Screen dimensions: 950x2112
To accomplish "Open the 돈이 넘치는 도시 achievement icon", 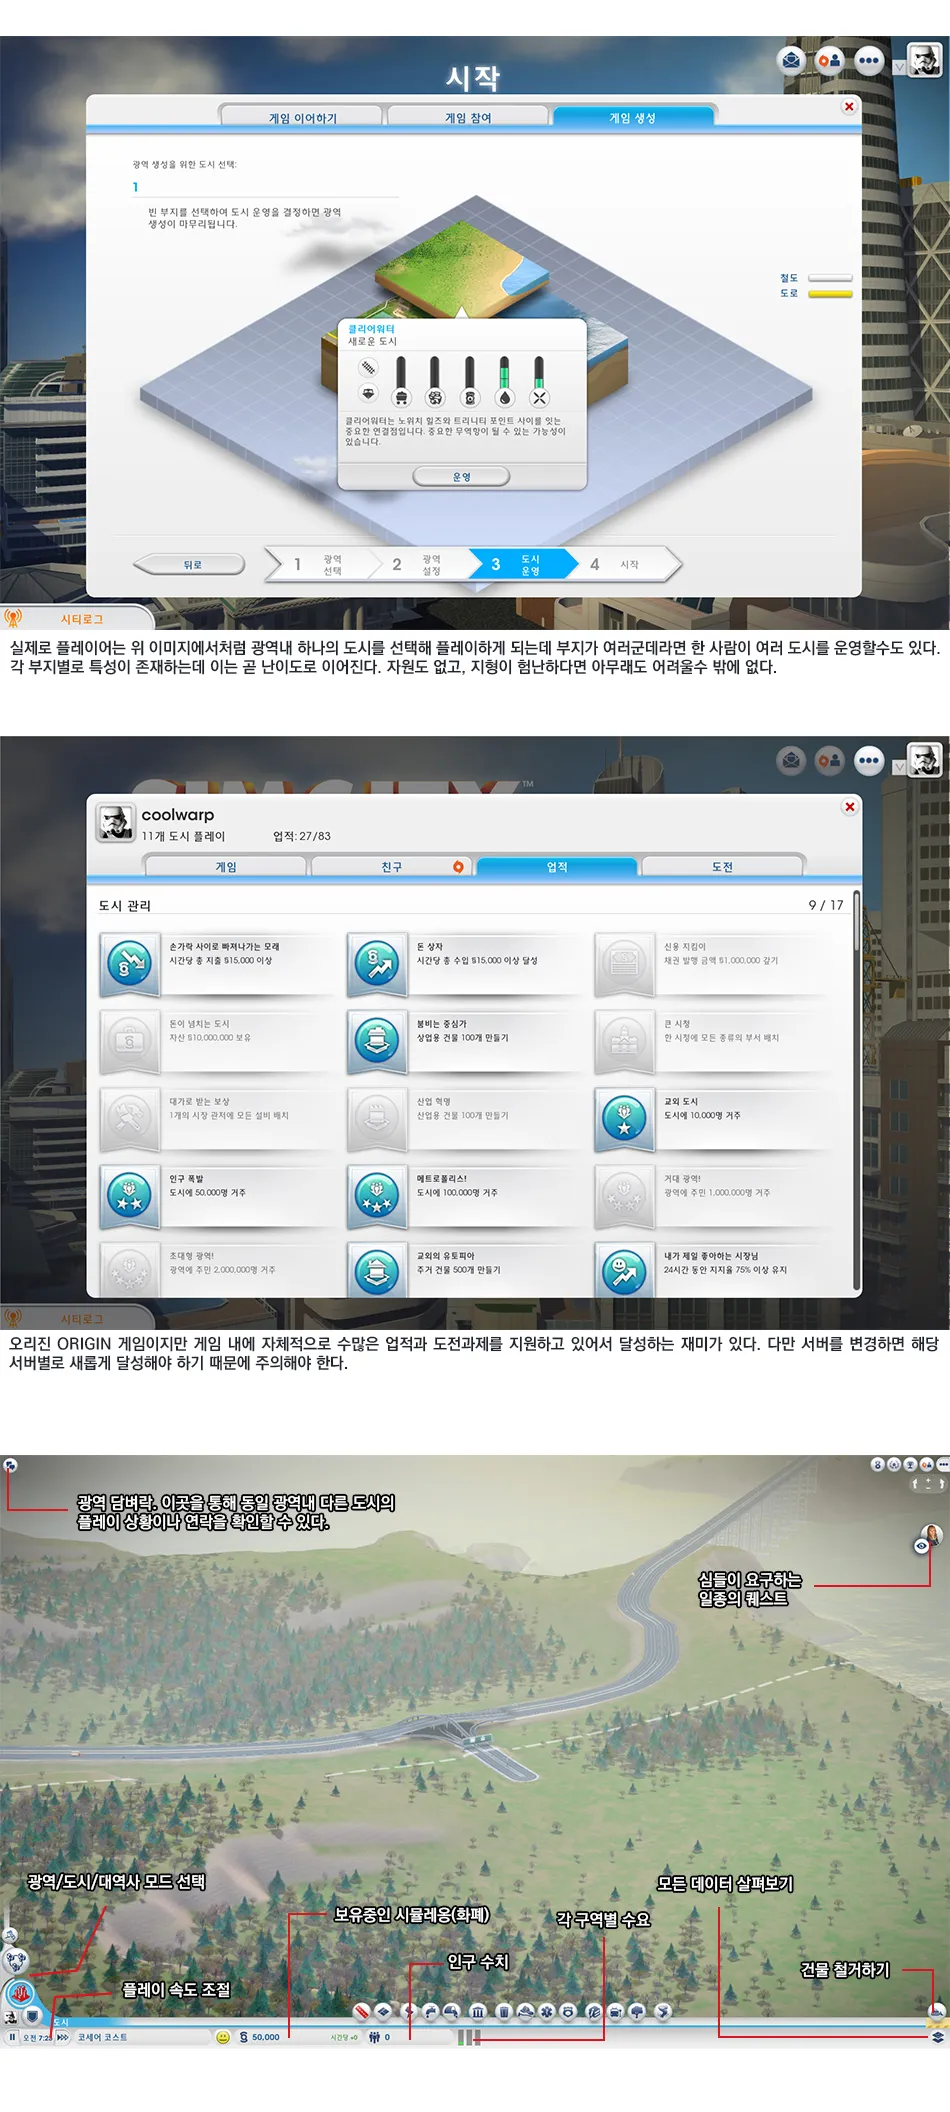I will click(130, 1041).
